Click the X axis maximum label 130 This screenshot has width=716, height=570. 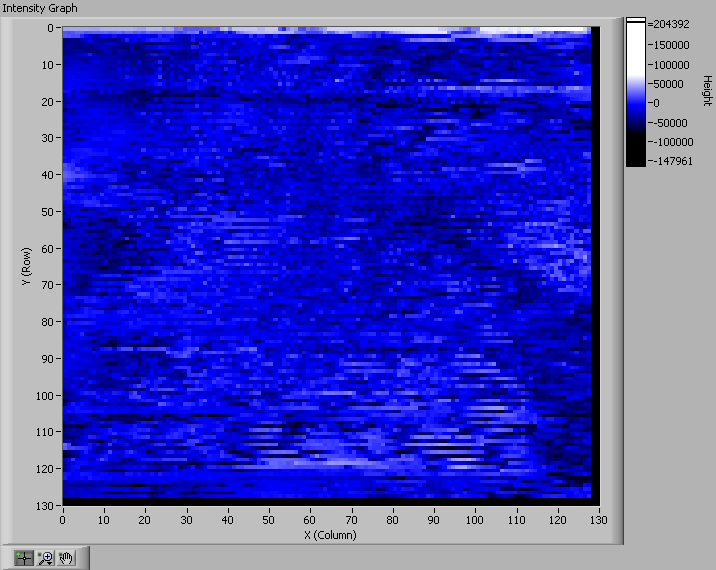[x=599, y=520]
